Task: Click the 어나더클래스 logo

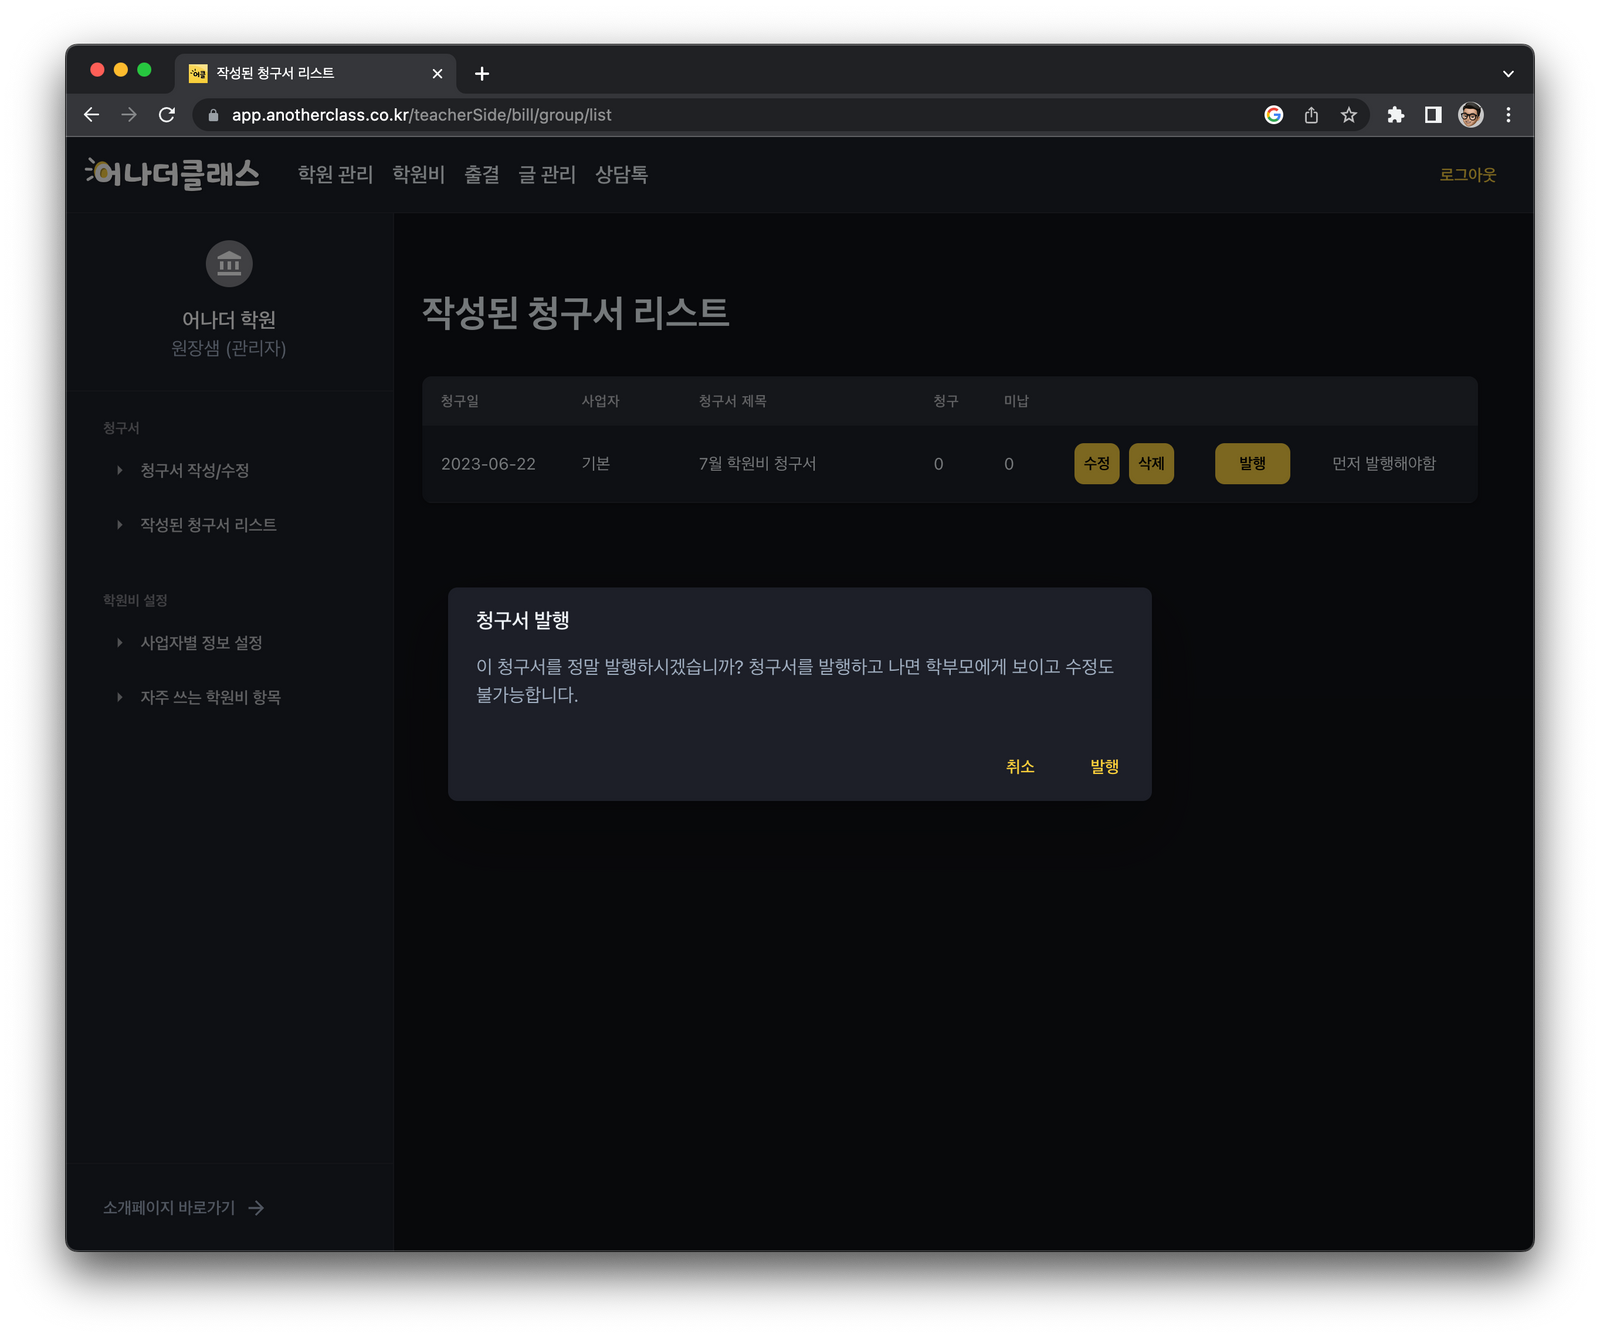Action: 172,174
